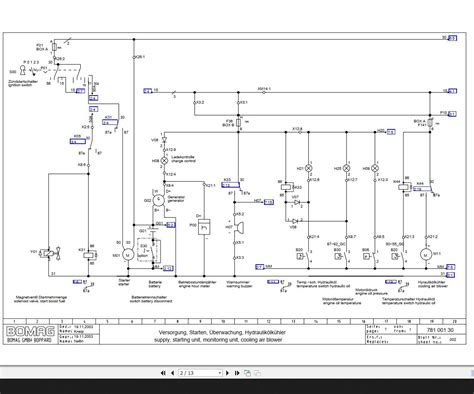Follow the line 30 cross-reference box at top right
Viewport: 474px width, 394px height.
[452, 38]
